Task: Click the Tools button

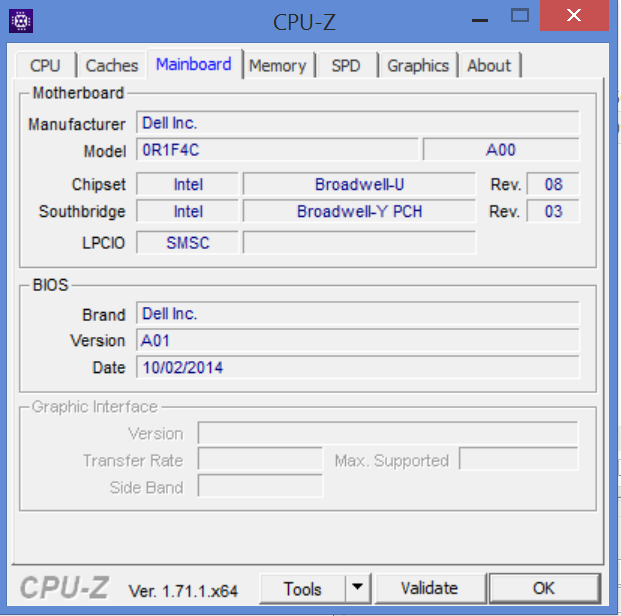Action: tap(302, 589)
